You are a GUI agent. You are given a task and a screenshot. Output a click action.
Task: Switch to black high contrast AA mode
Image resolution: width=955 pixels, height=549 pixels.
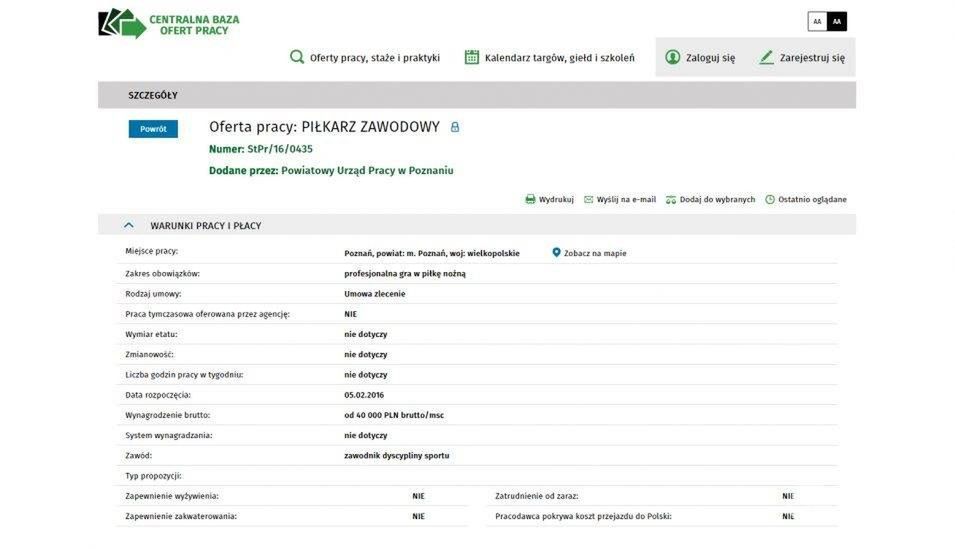click(x=837, y=21)
